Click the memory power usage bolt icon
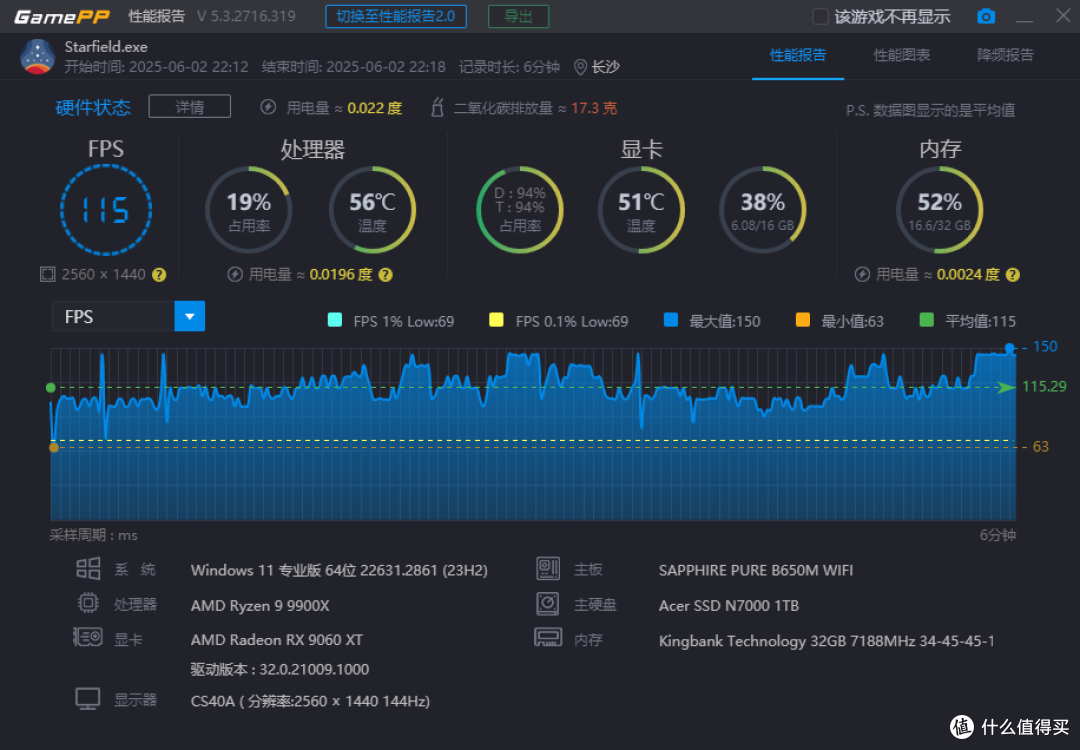This screenshot has width=1080, height=750. [862, 275]
